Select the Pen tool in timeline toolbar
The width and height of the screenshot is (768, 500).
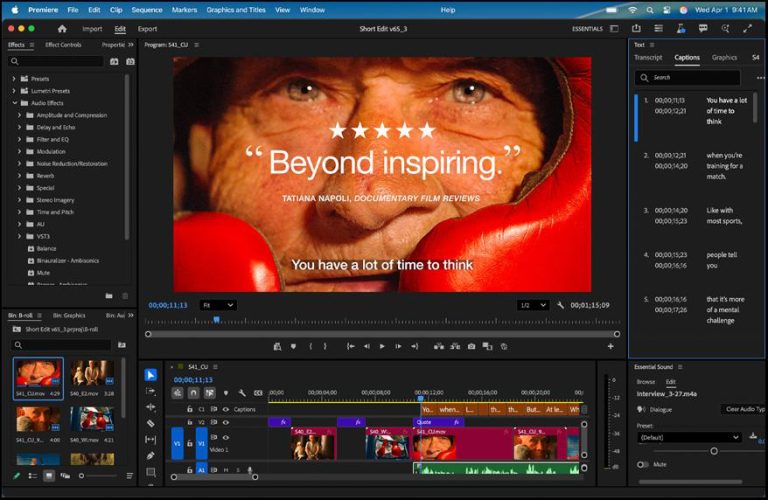click(x=151, y=455)
